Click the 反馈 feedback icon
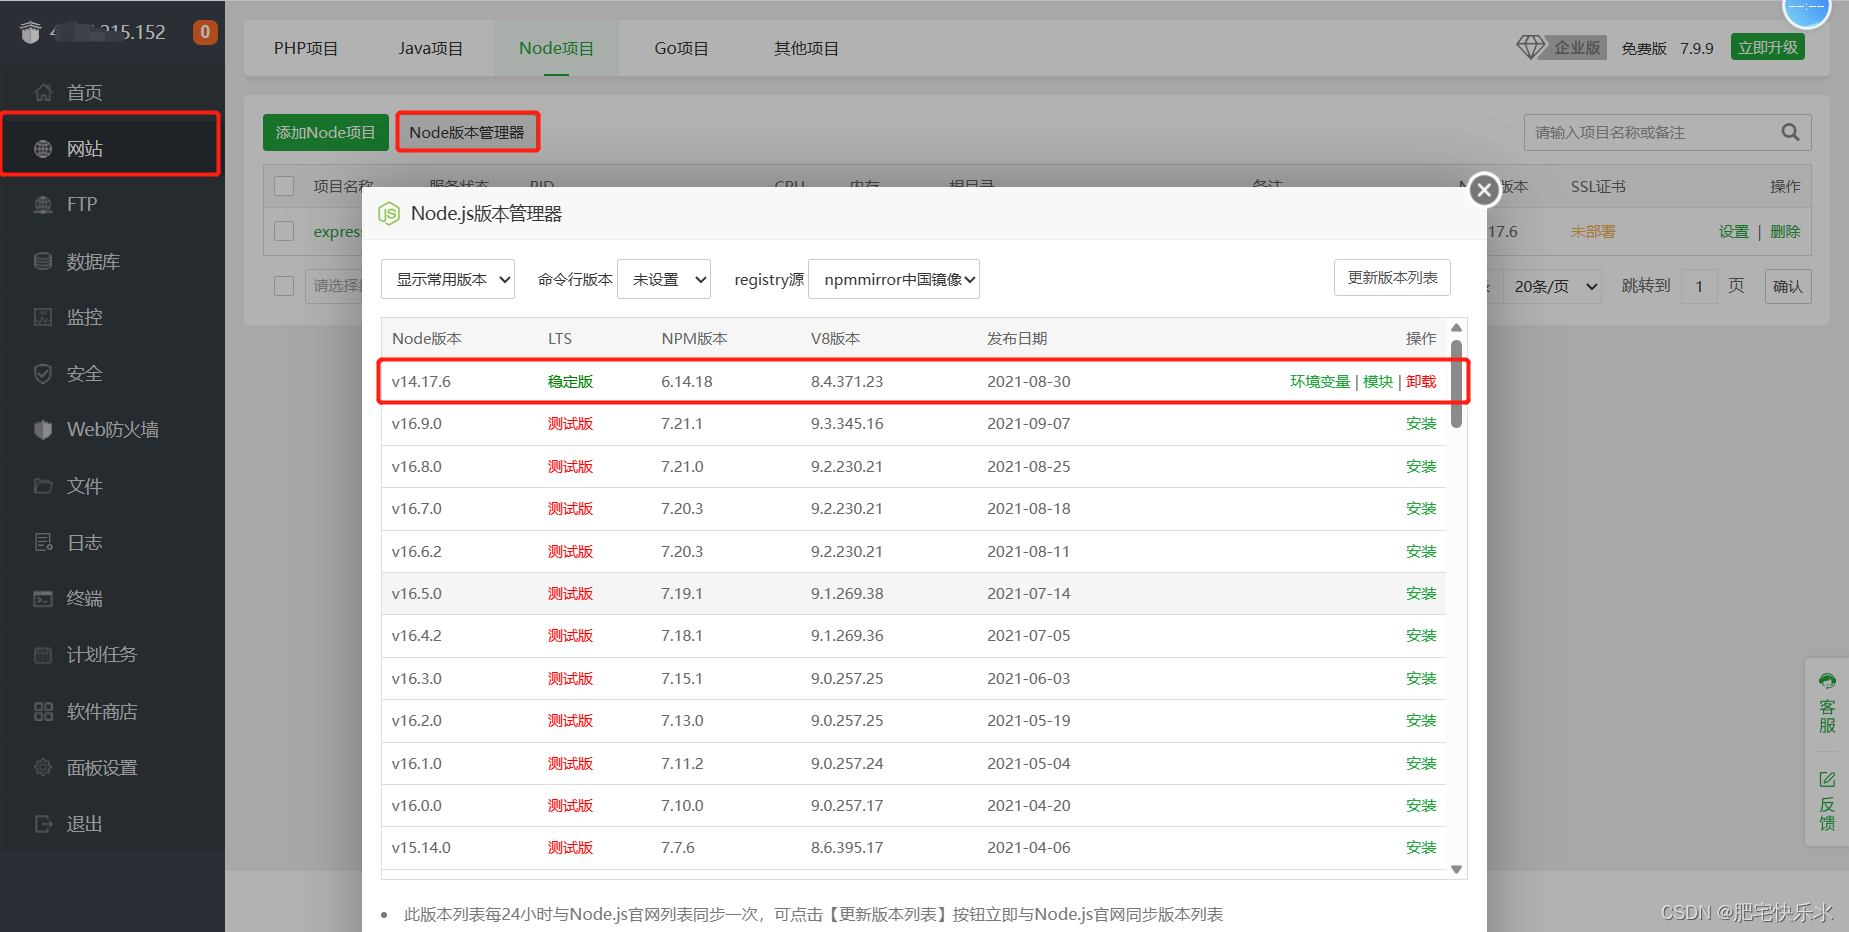The width and height of the screenshot is (1849, 932). click(x=1827, y=780)
